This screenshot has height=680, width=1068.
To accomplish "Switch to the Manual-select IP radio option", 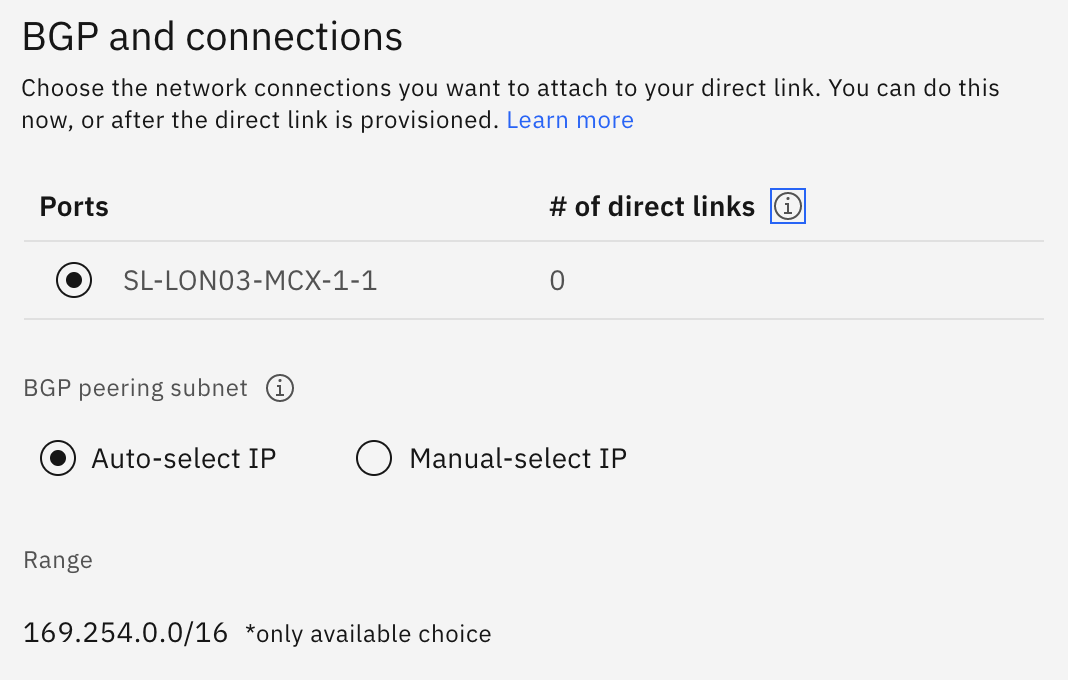I will pos(374,458).
